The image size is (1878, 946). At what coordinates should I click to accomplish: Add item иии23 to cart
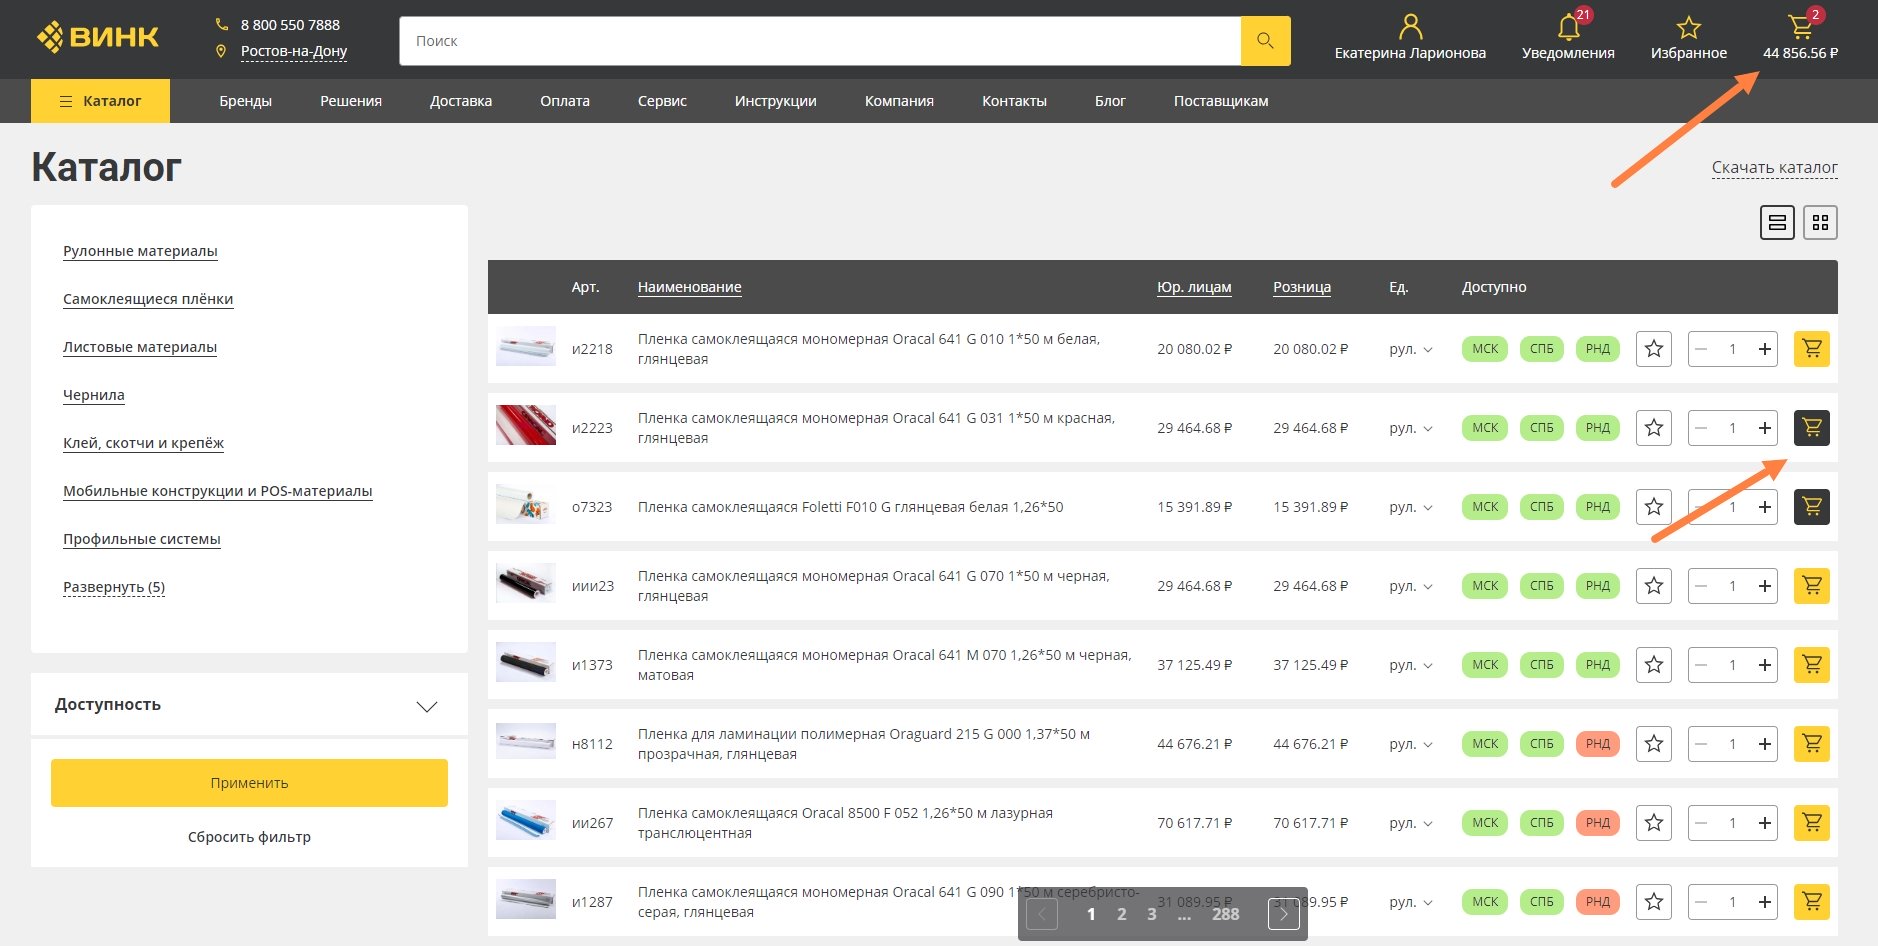tap(1811, 586)
